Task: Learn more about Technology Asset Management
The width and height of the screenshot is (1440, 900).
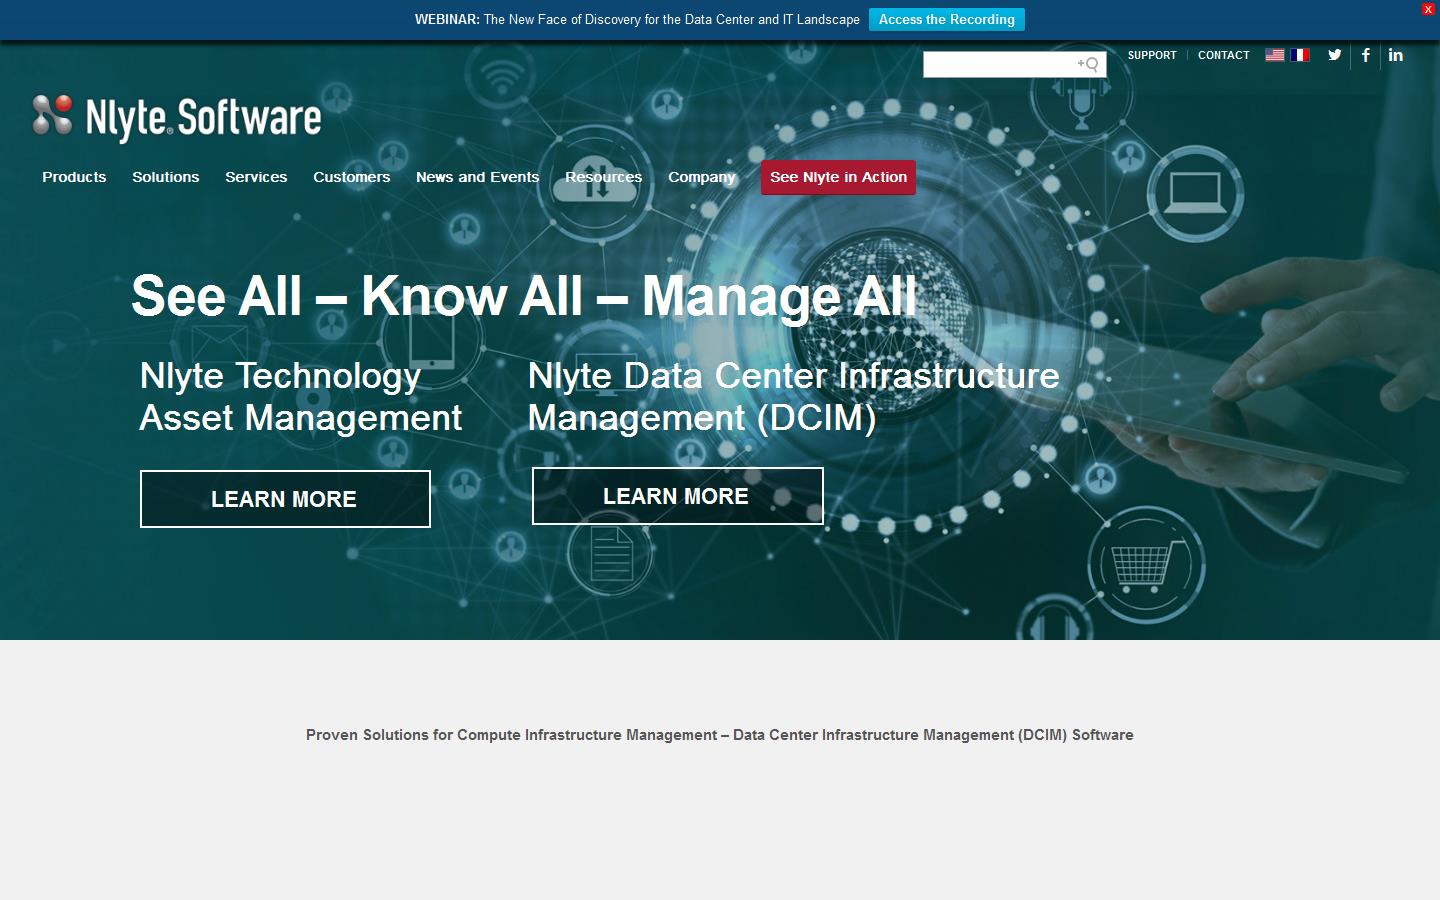Action: tap(285, 499)
